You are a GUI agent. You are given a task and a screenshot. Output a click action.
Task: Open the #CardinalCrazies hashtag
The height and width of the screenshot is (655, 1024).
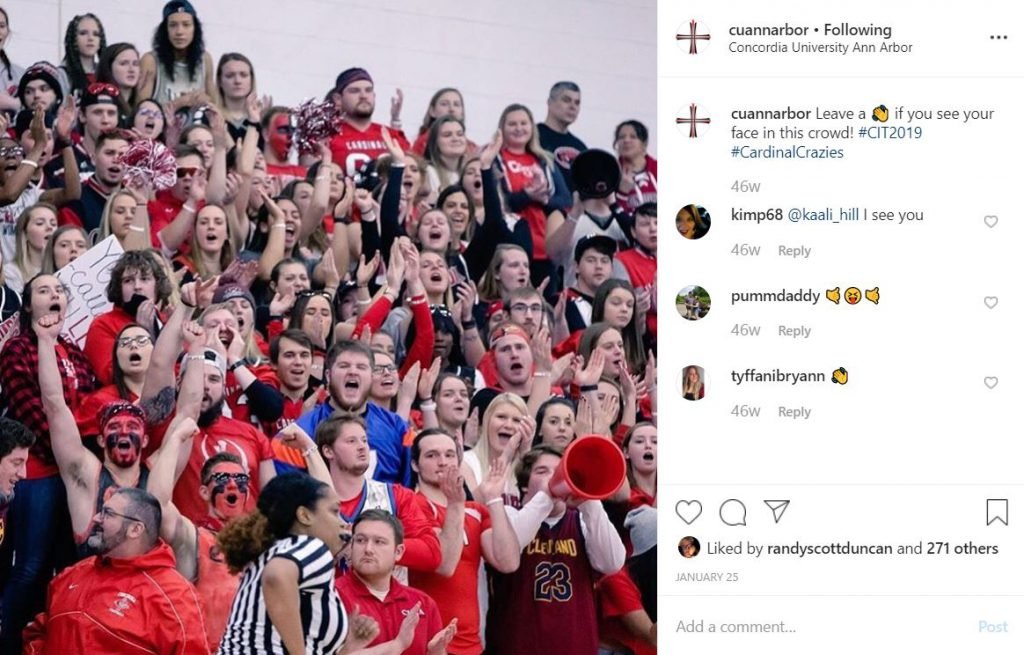click(787, 152)
